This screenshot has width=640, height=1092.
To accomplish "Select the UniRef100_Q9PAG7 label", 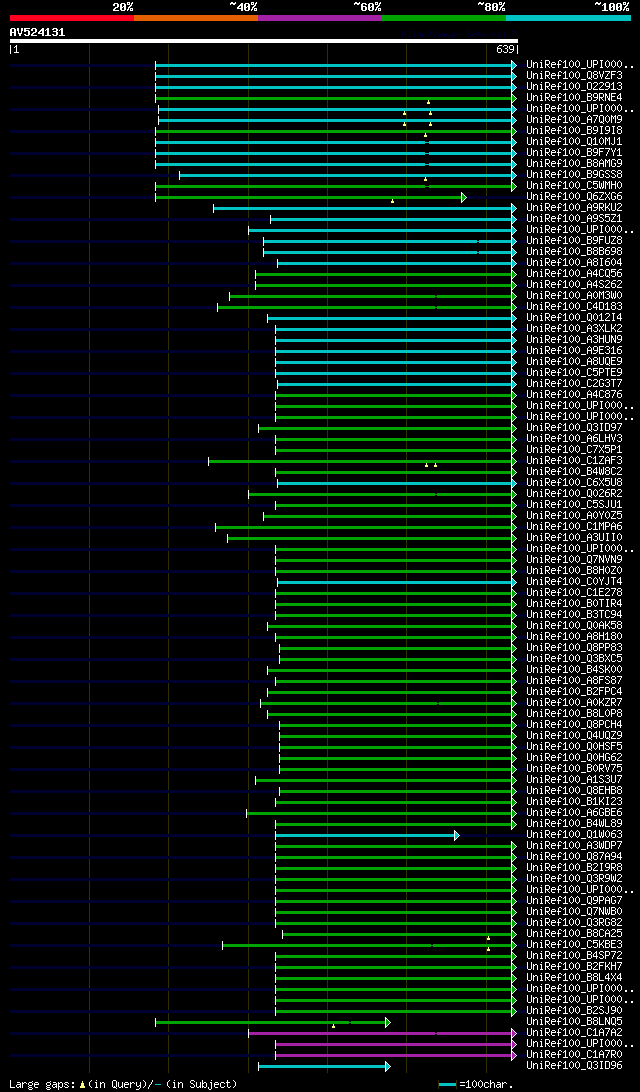I will pyautogui.click(x=575, y=900).
